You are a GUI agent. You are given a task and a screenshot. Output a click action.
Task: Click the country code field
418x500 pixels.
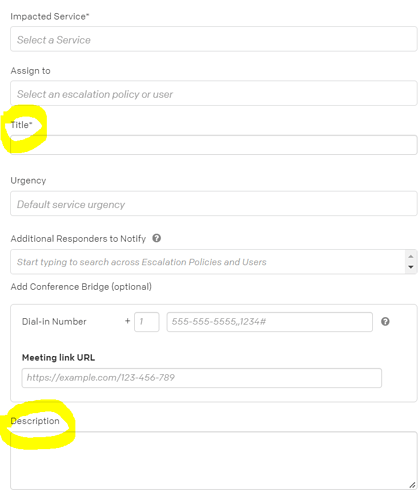pyautogui.click(x=147, y=322)
